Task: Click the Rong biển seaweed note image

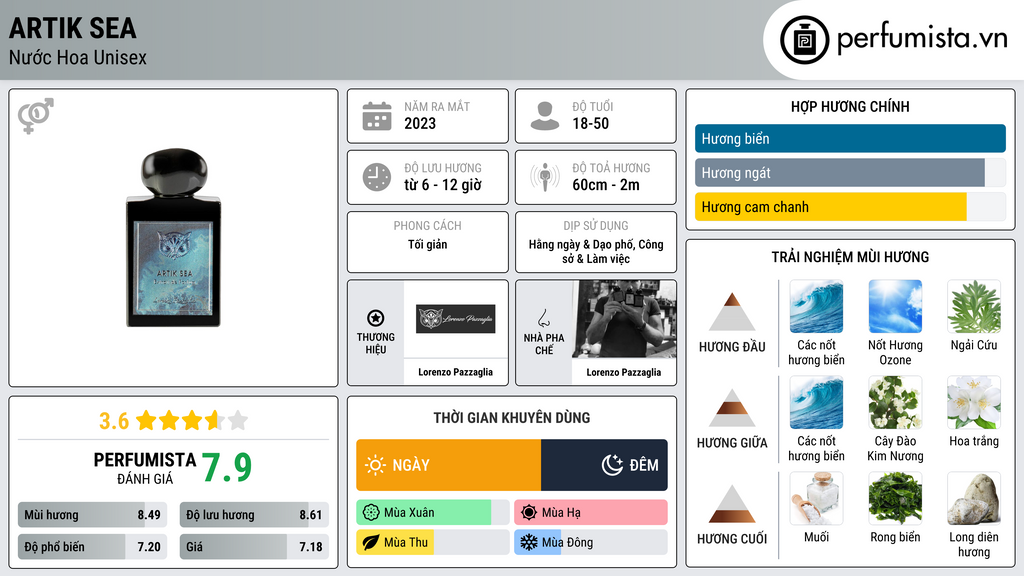Action: coord(895,499)
